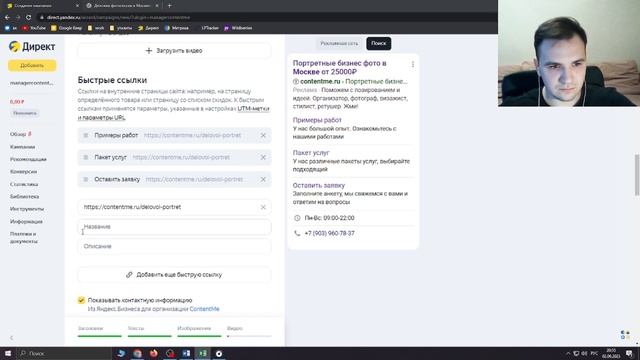Screen dimensions: 640x360
Task: Open UTM-метки и параметры URL link
Action: click(173, 113)
